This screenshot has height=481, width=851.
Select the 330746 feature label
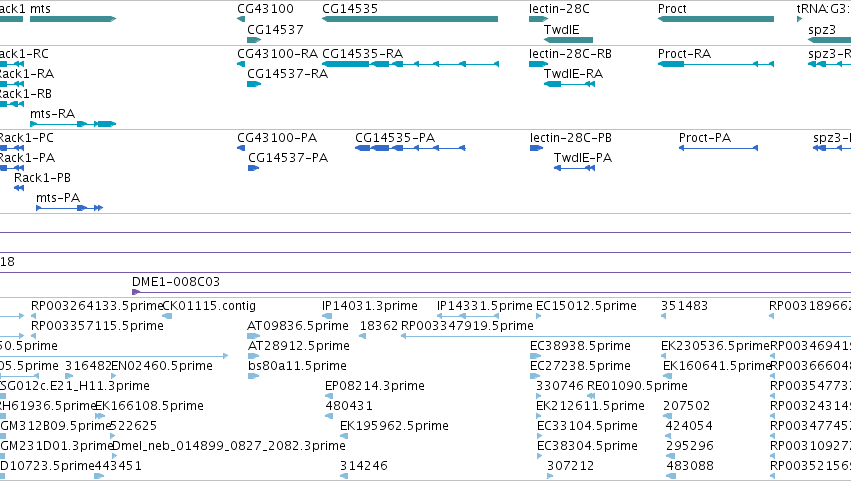(560, 386)
